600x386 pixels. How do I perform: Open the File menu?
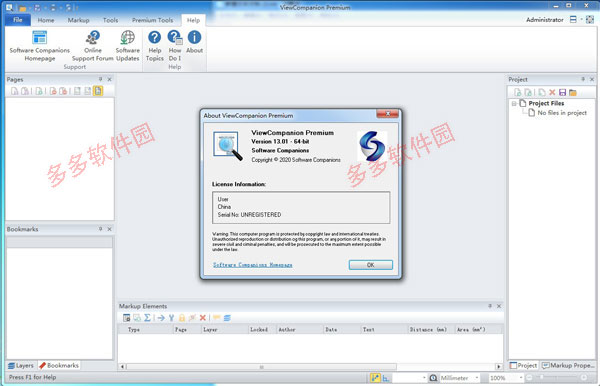click(x=18, y=20)
